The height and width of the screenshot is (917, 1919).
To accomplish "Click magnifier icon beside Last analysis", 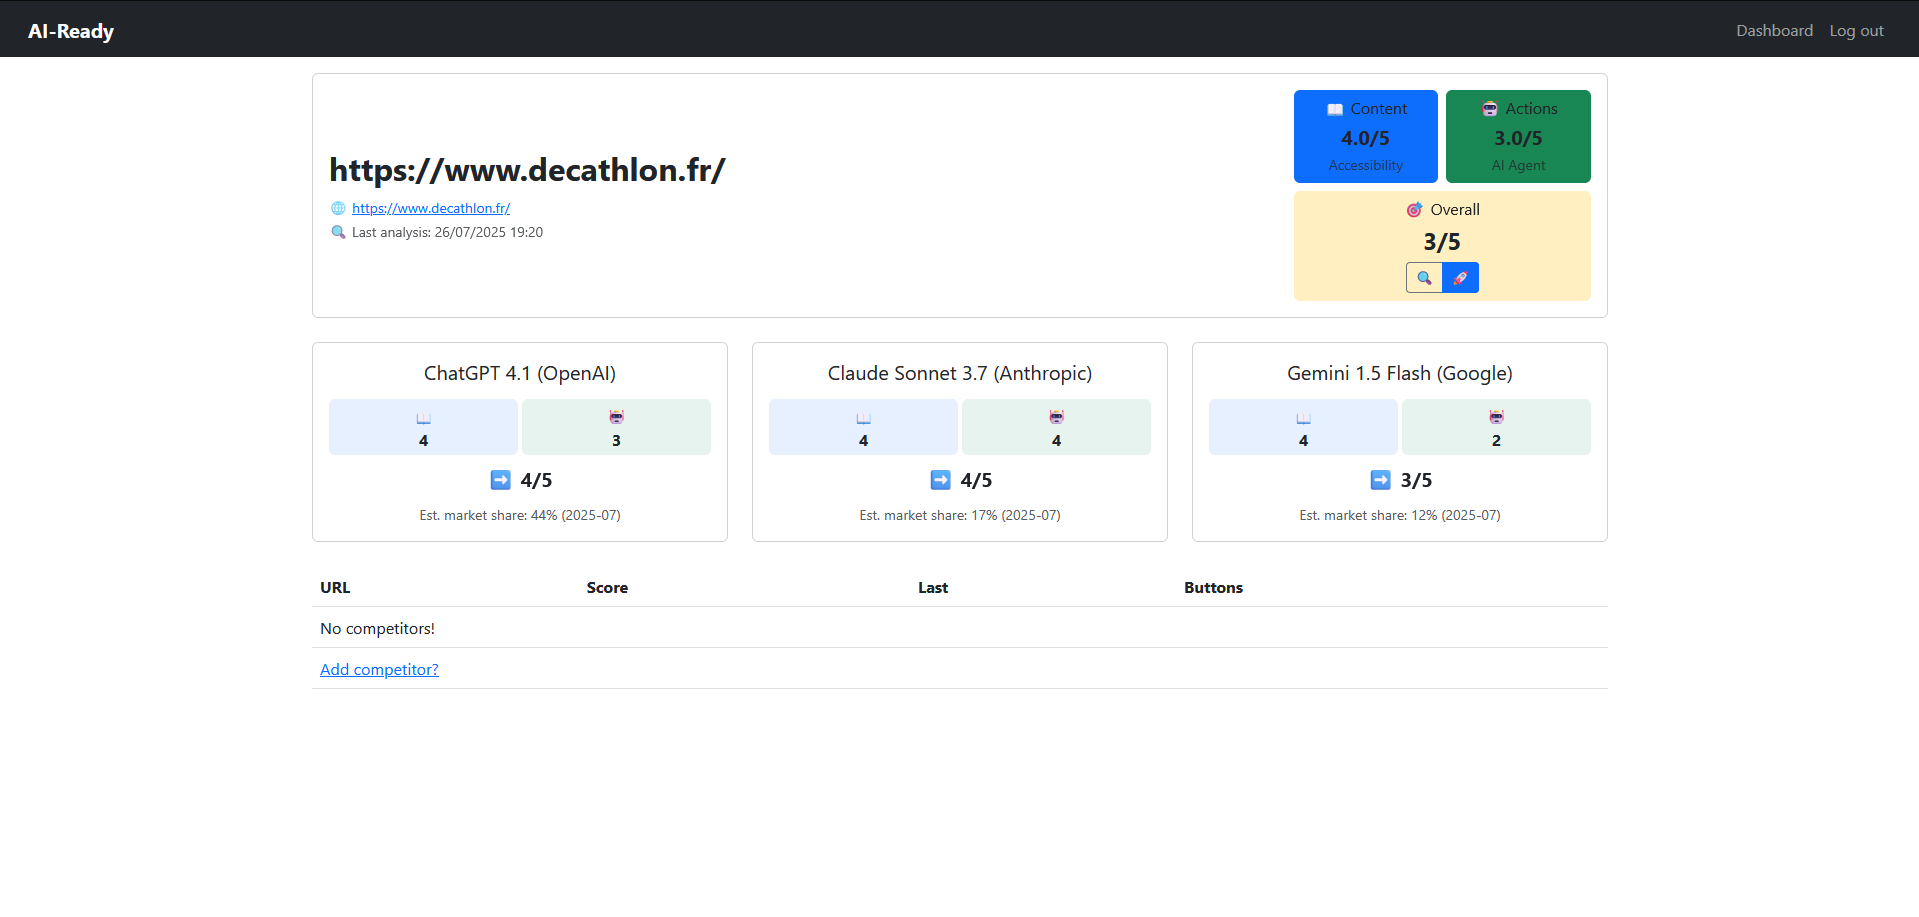I will point(338,232).
